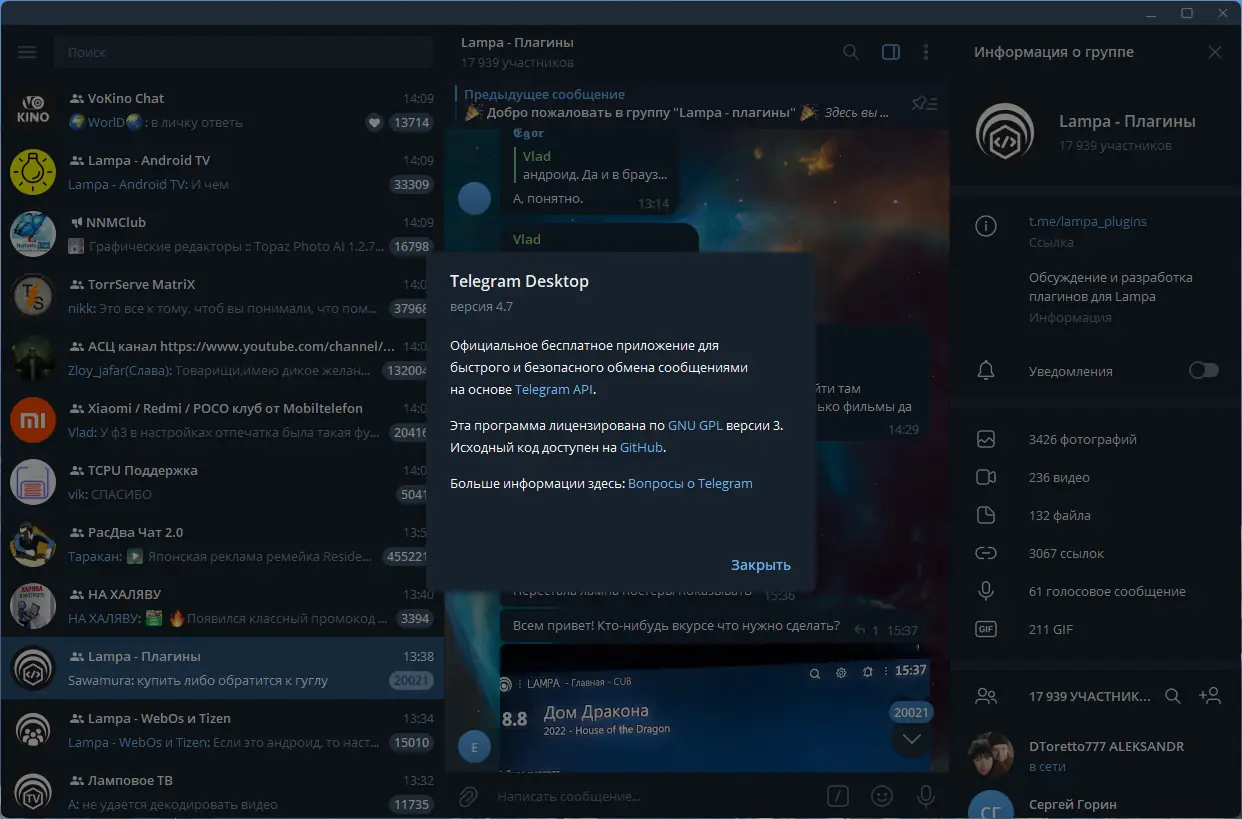Click the GIF icon in info panel

[986, 629]
